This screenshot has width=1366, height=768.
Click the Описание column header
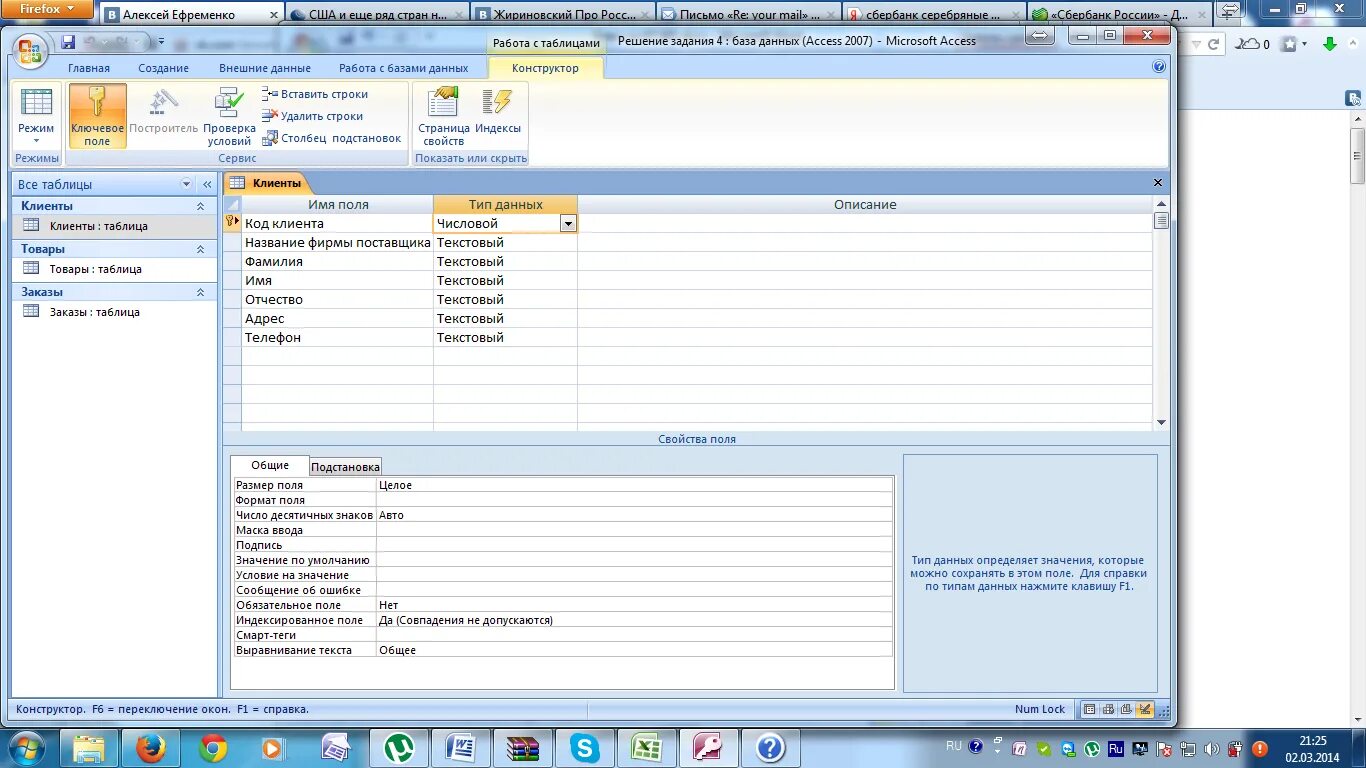[865, 204]
